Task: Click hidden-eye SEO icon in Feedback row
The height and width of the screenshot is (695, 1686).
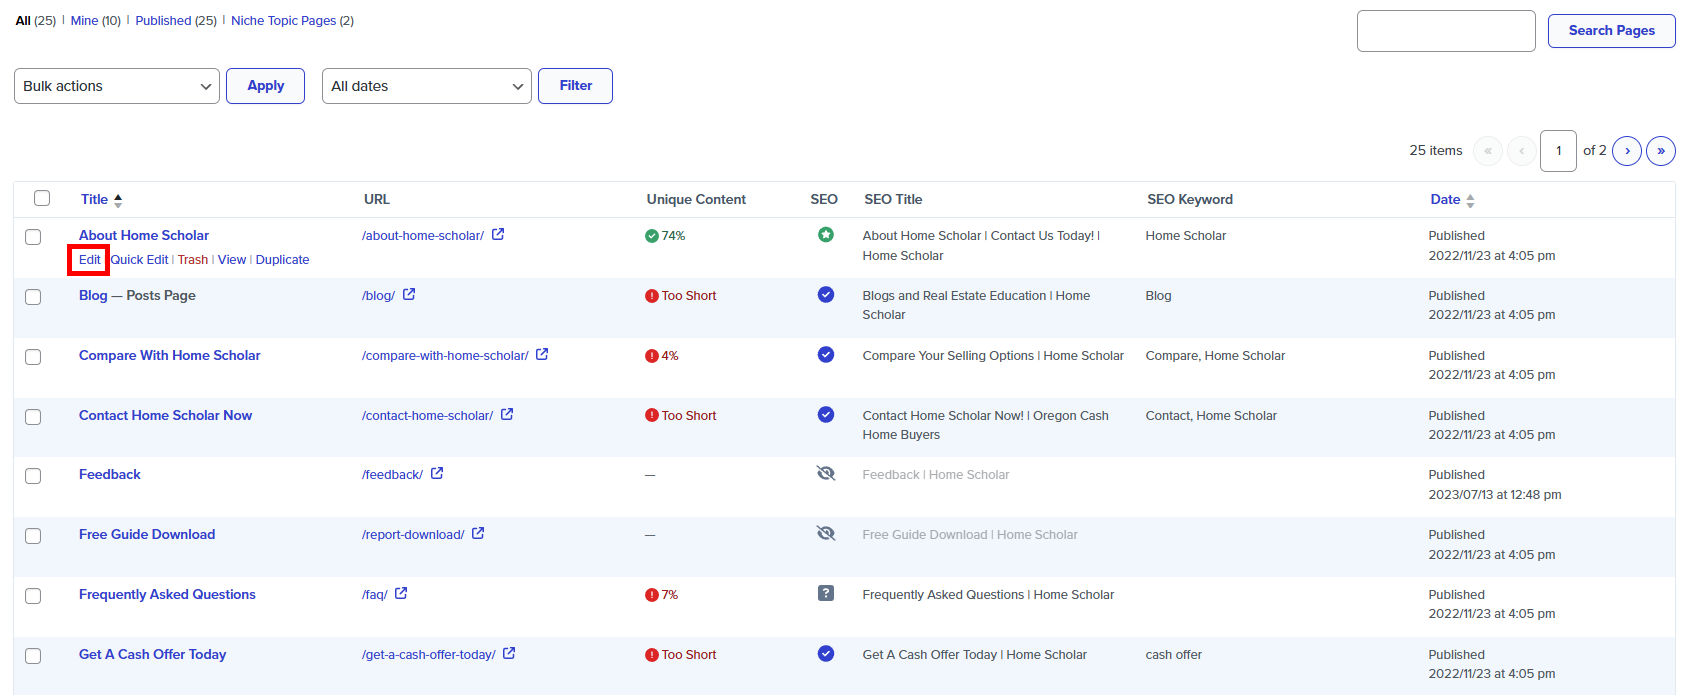Action: (x=826, y=474)
